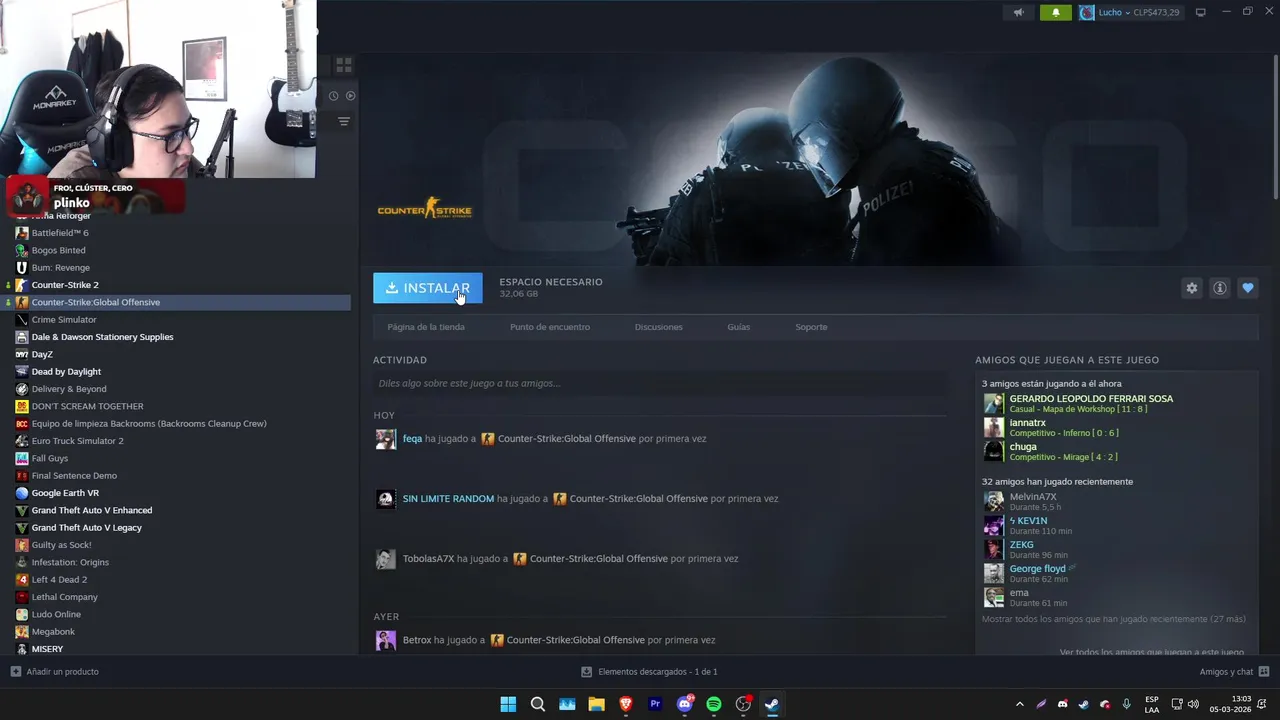Toggle the library grid view icon
The height and width of the screenshot is (720, 1280).
pyautogui.click(x=344, y=65)
